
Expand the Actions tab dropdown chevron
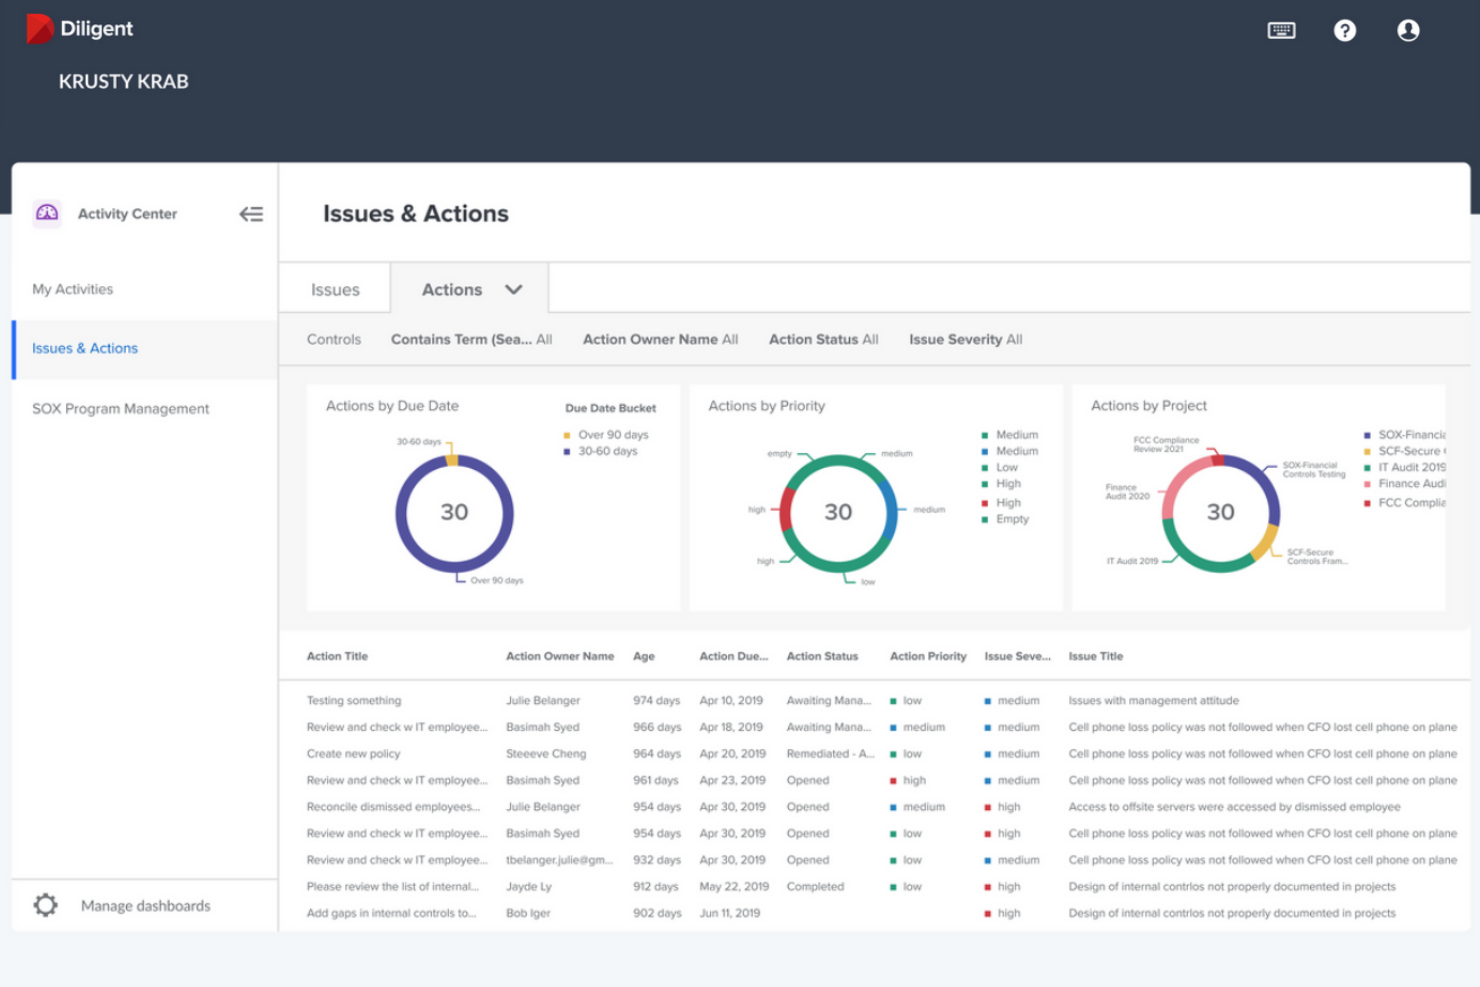pos(514,289)
